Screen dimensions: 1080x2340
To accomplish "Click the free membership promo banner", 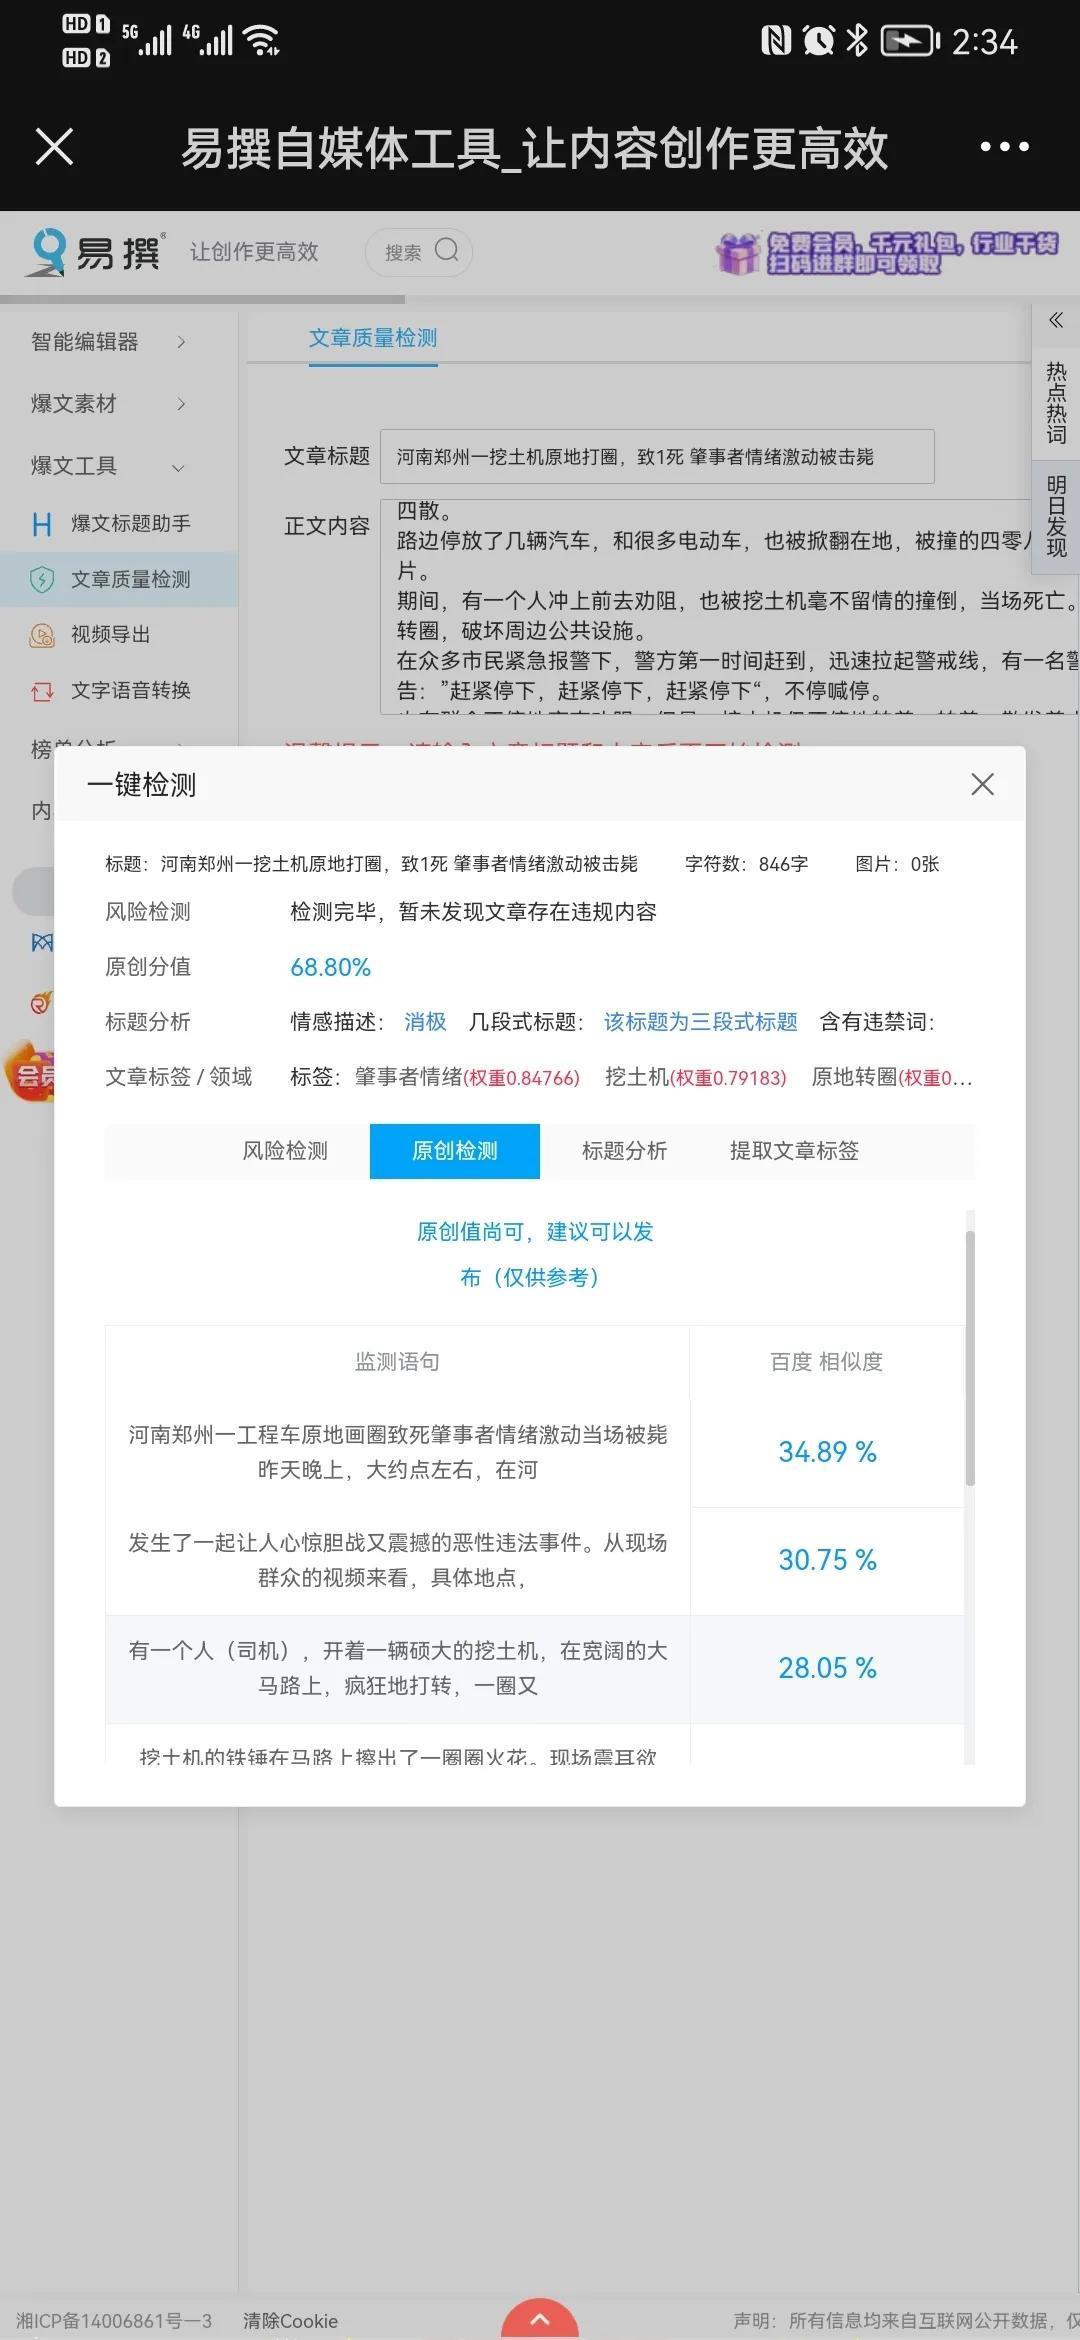I will pyautogui.click(x=886, y=253).
